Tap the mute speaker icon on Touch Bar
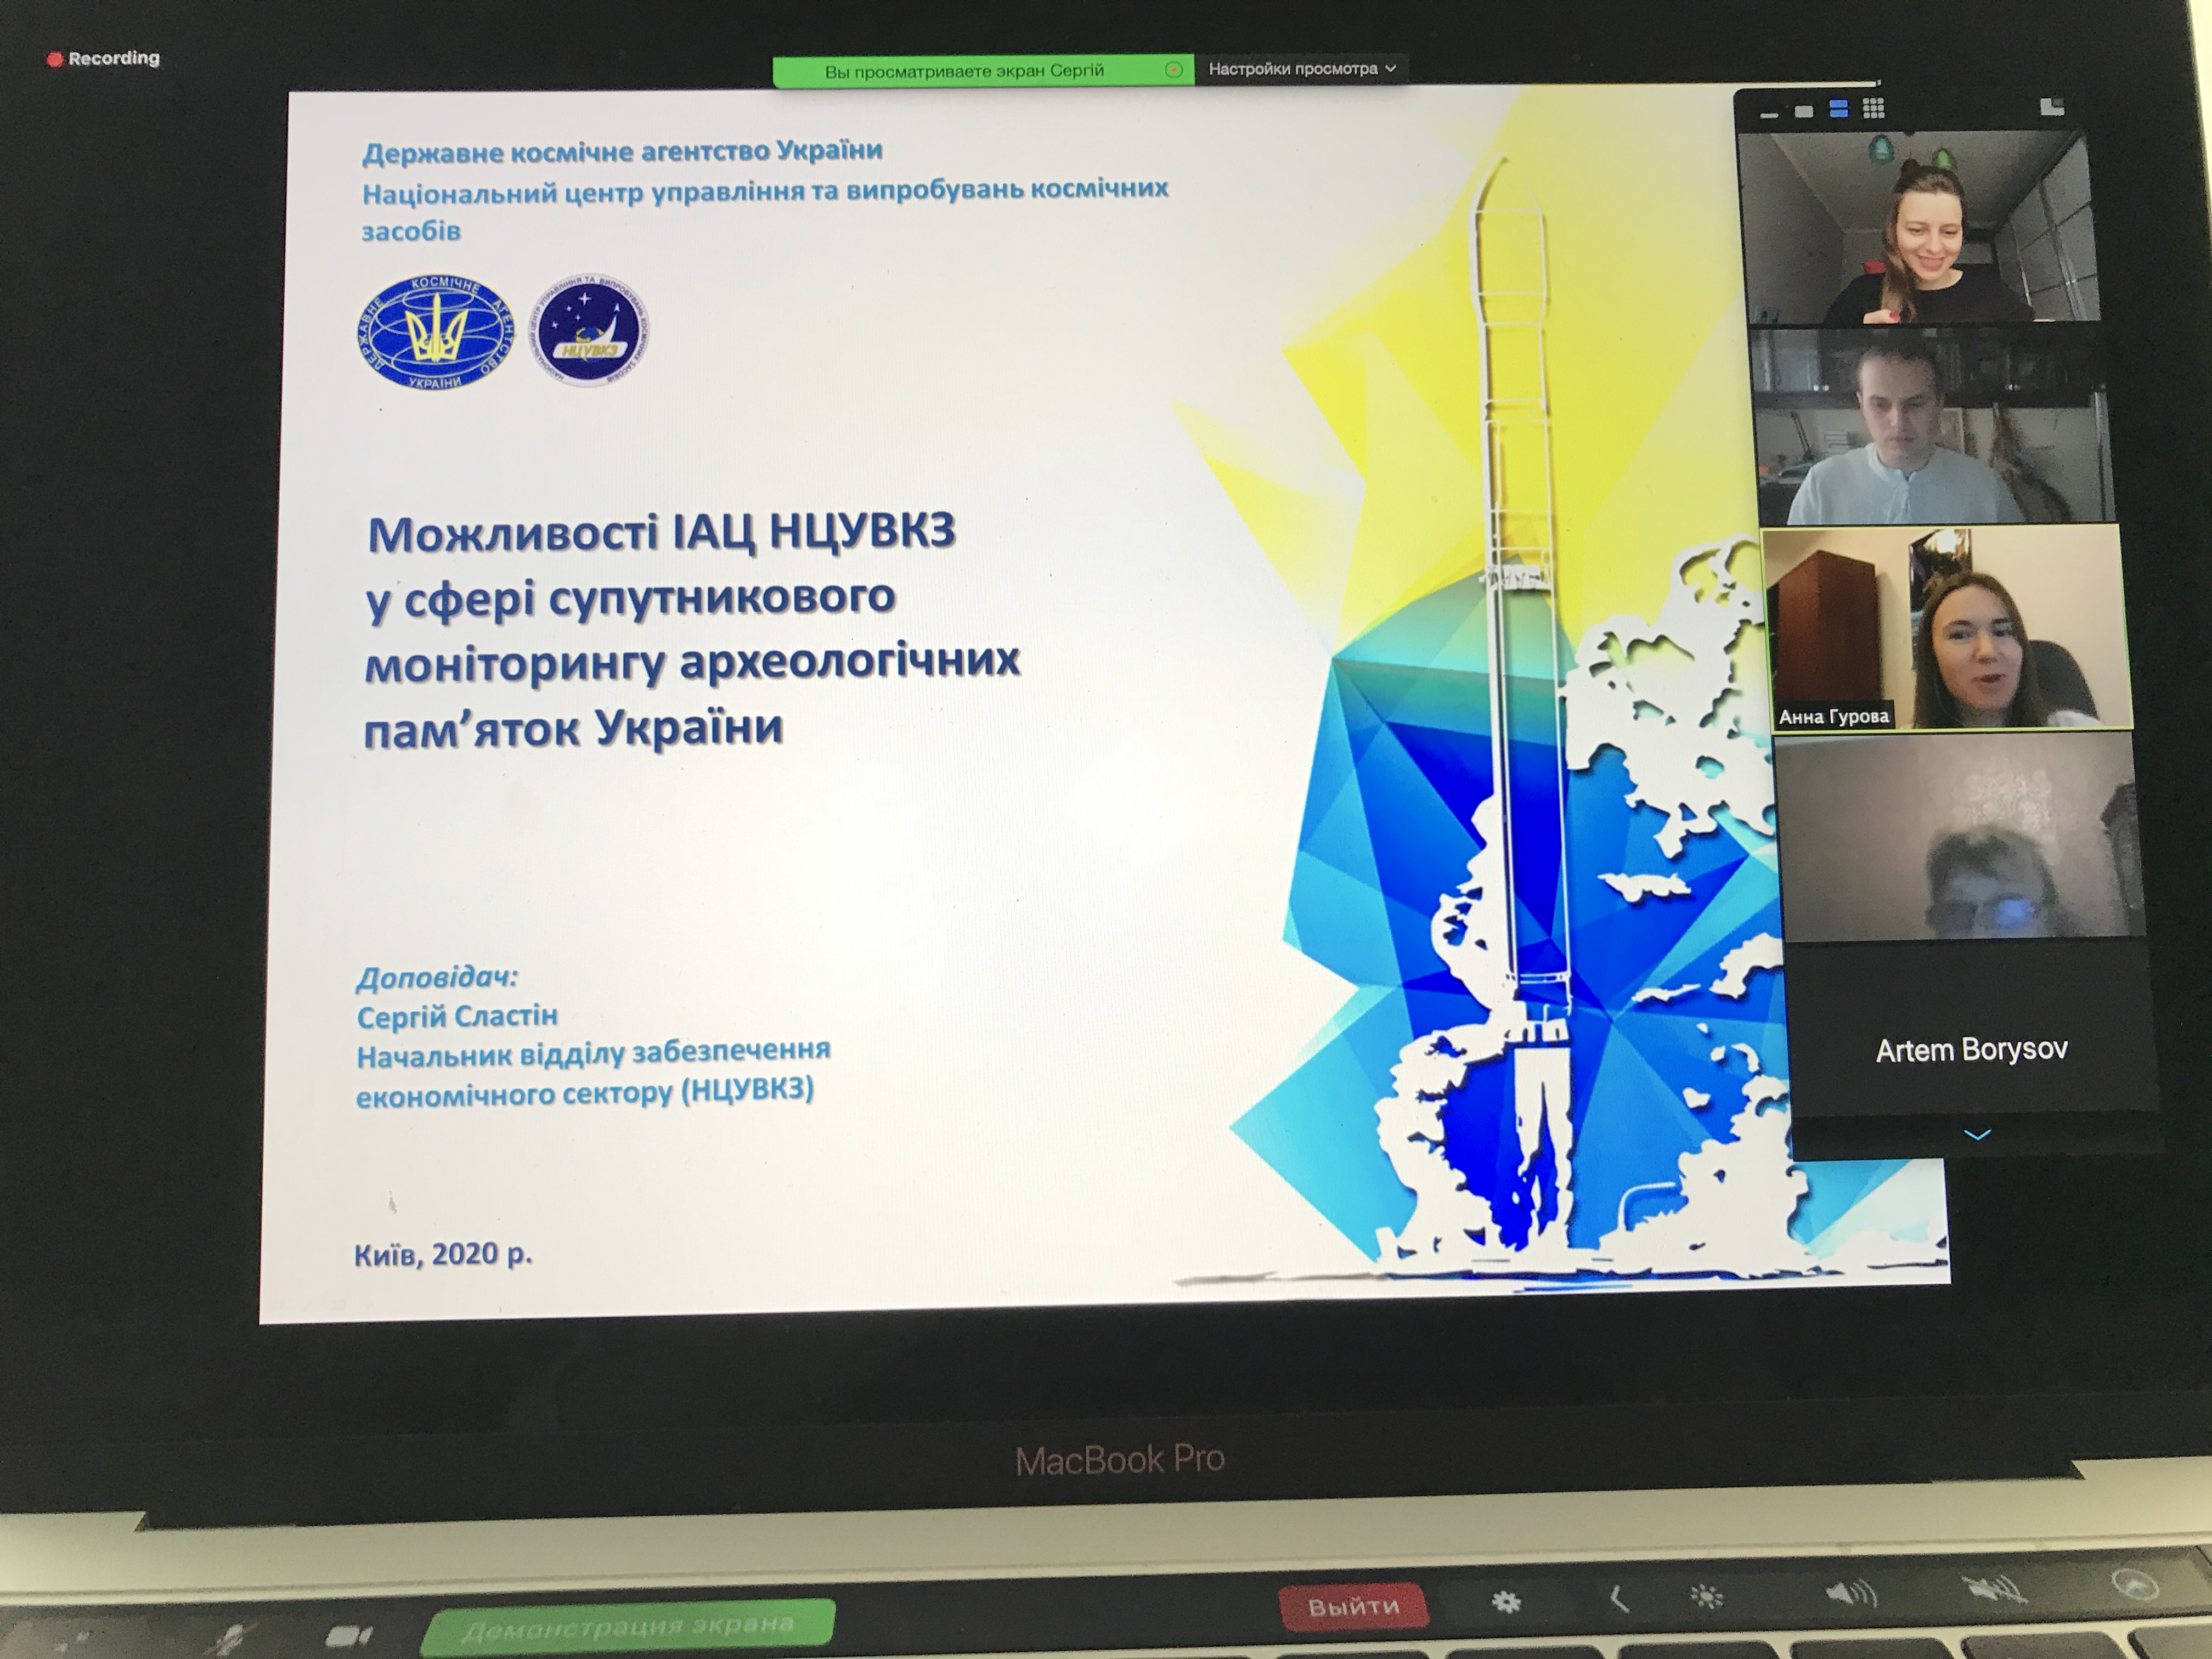Viewport: 2212px width, 1659px height. pos(1995,1589)
